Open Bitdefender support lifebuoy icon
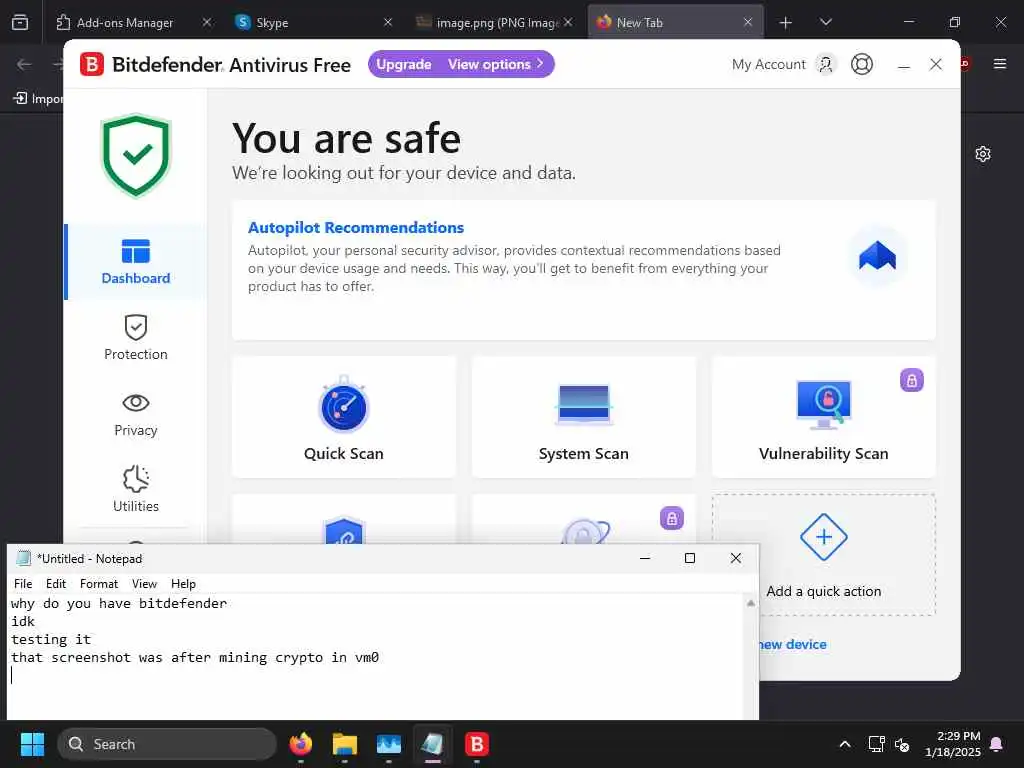 [861, 64]
